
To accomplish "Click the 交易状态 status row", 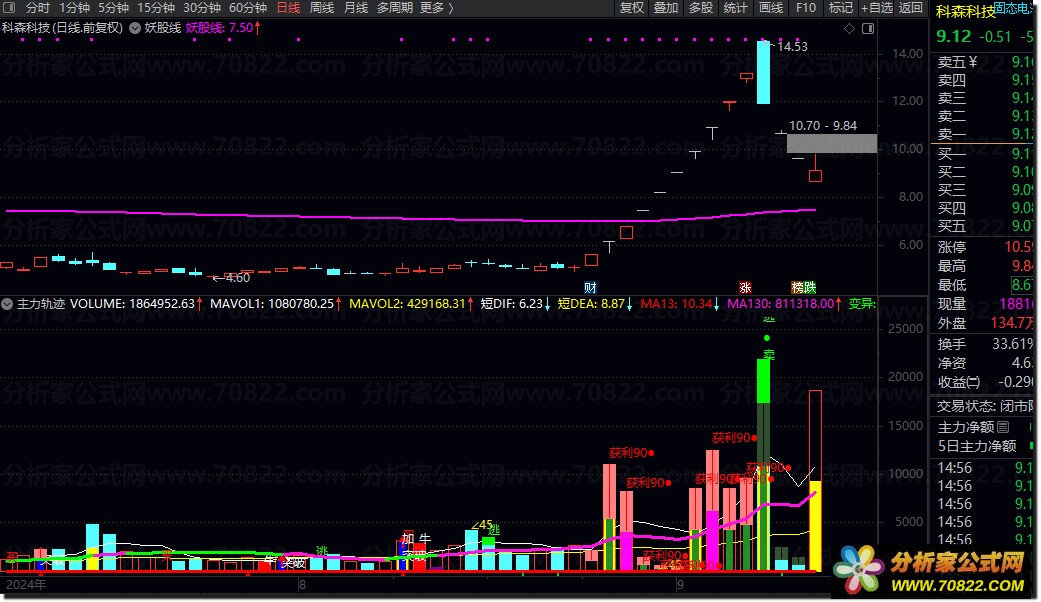I will (x=985, y=406).
